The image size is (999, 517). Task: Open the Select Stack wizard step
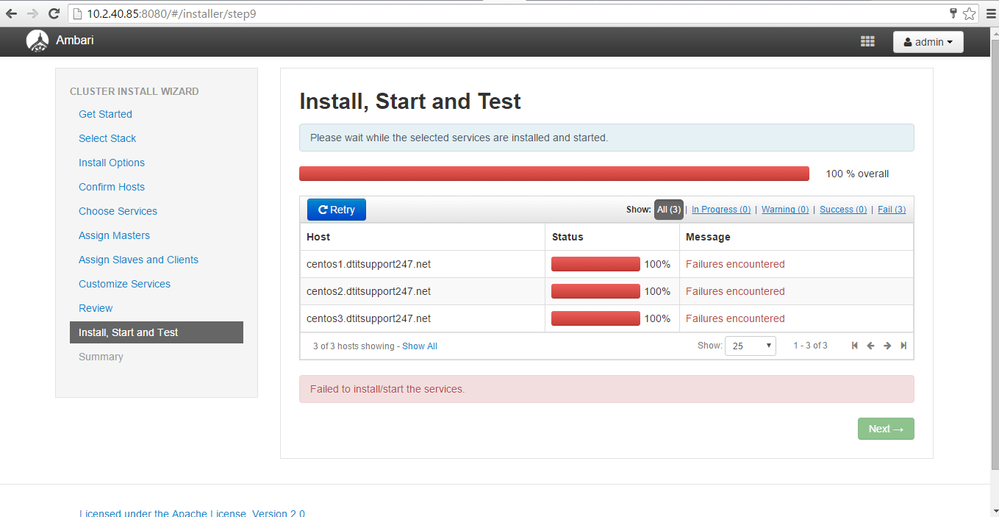click(107, 138)
